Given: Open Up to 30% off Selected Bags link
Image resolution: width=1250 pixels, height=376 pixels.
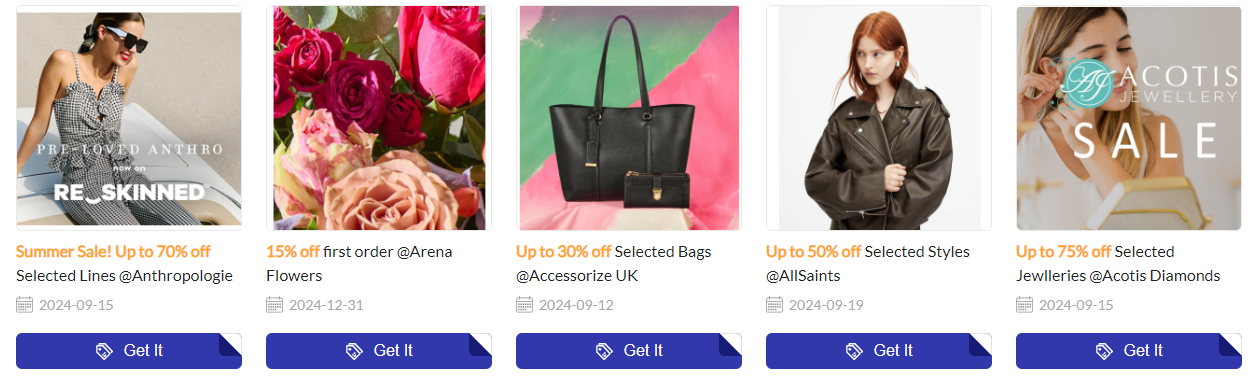Looking at the screenshot, I should [x=614, y=264].
